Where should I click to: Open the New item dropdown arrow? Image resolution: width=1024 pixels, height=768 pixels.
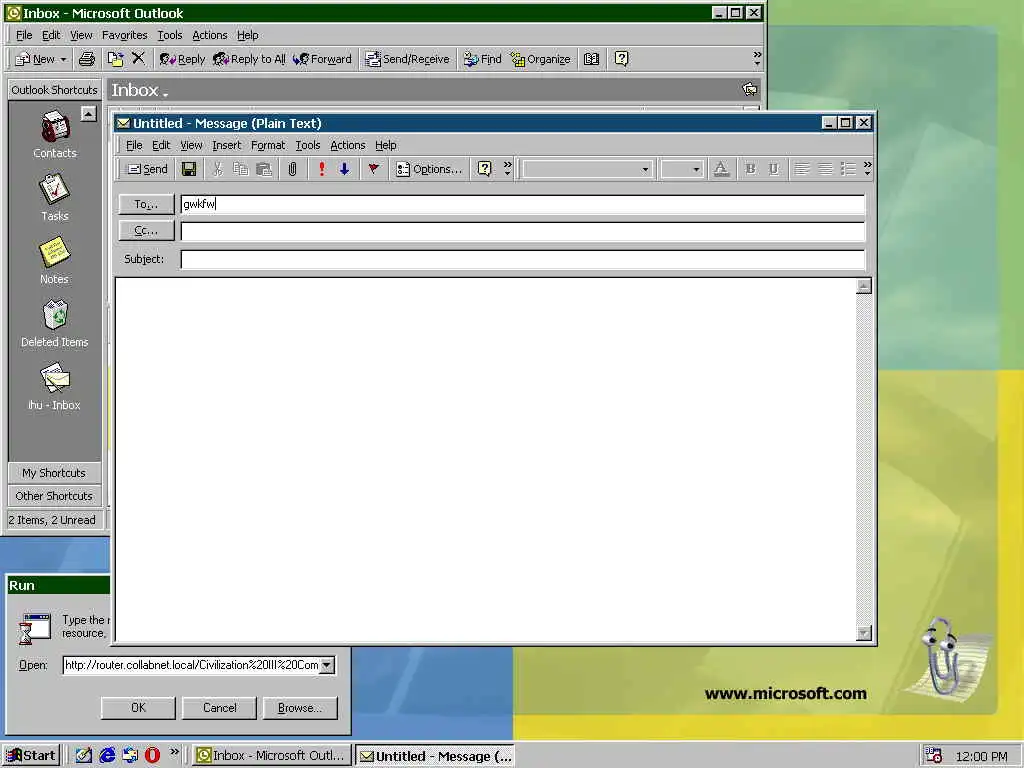click(x=63, y=59)
